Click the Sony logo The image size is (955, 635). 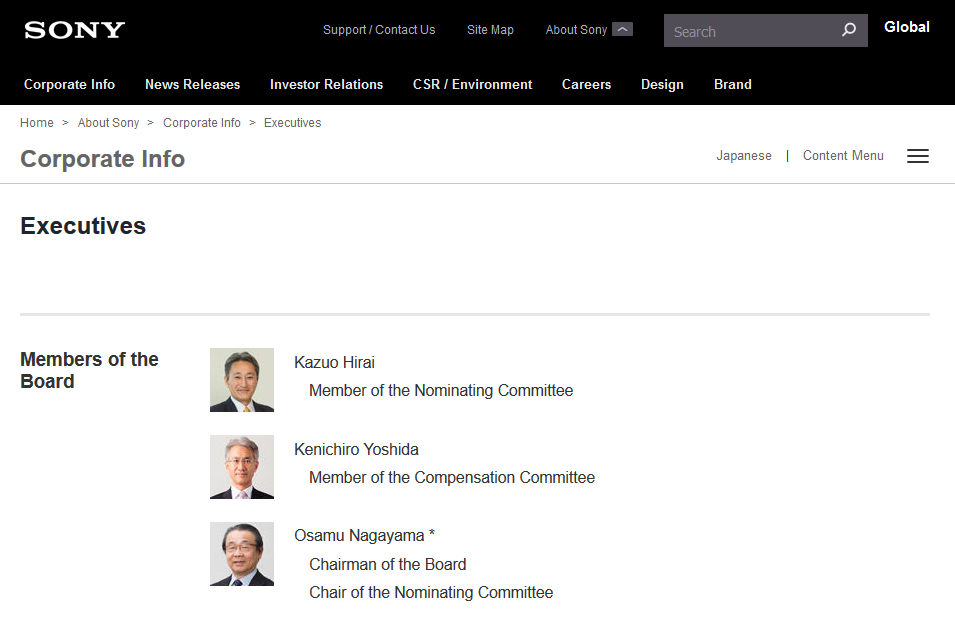click(74, 30)
